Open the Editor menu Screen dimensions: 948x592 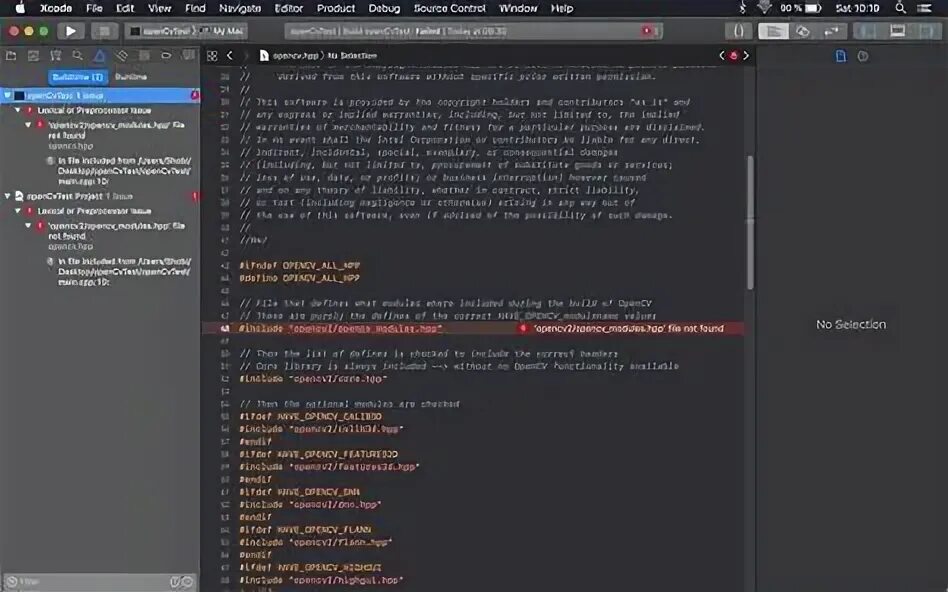pyautogui.click(x=288, y=8)
